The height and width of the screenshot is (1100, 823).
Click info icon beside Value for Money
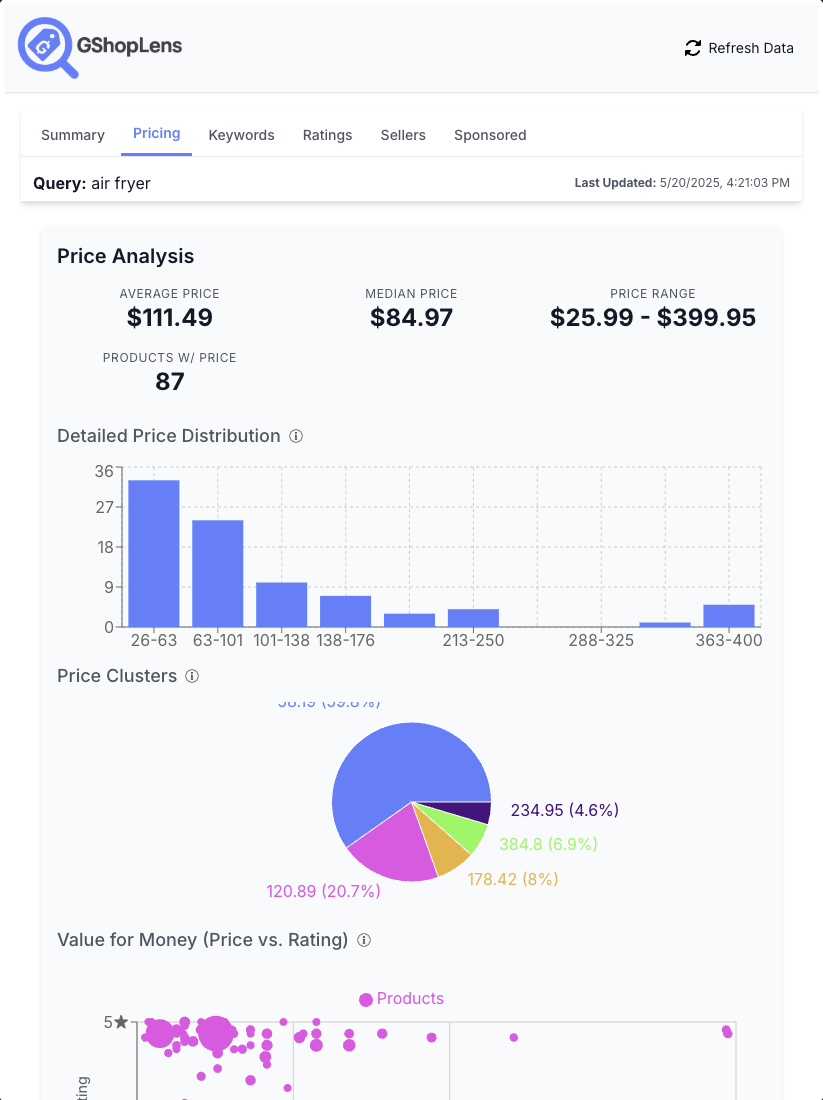point(364,940)
